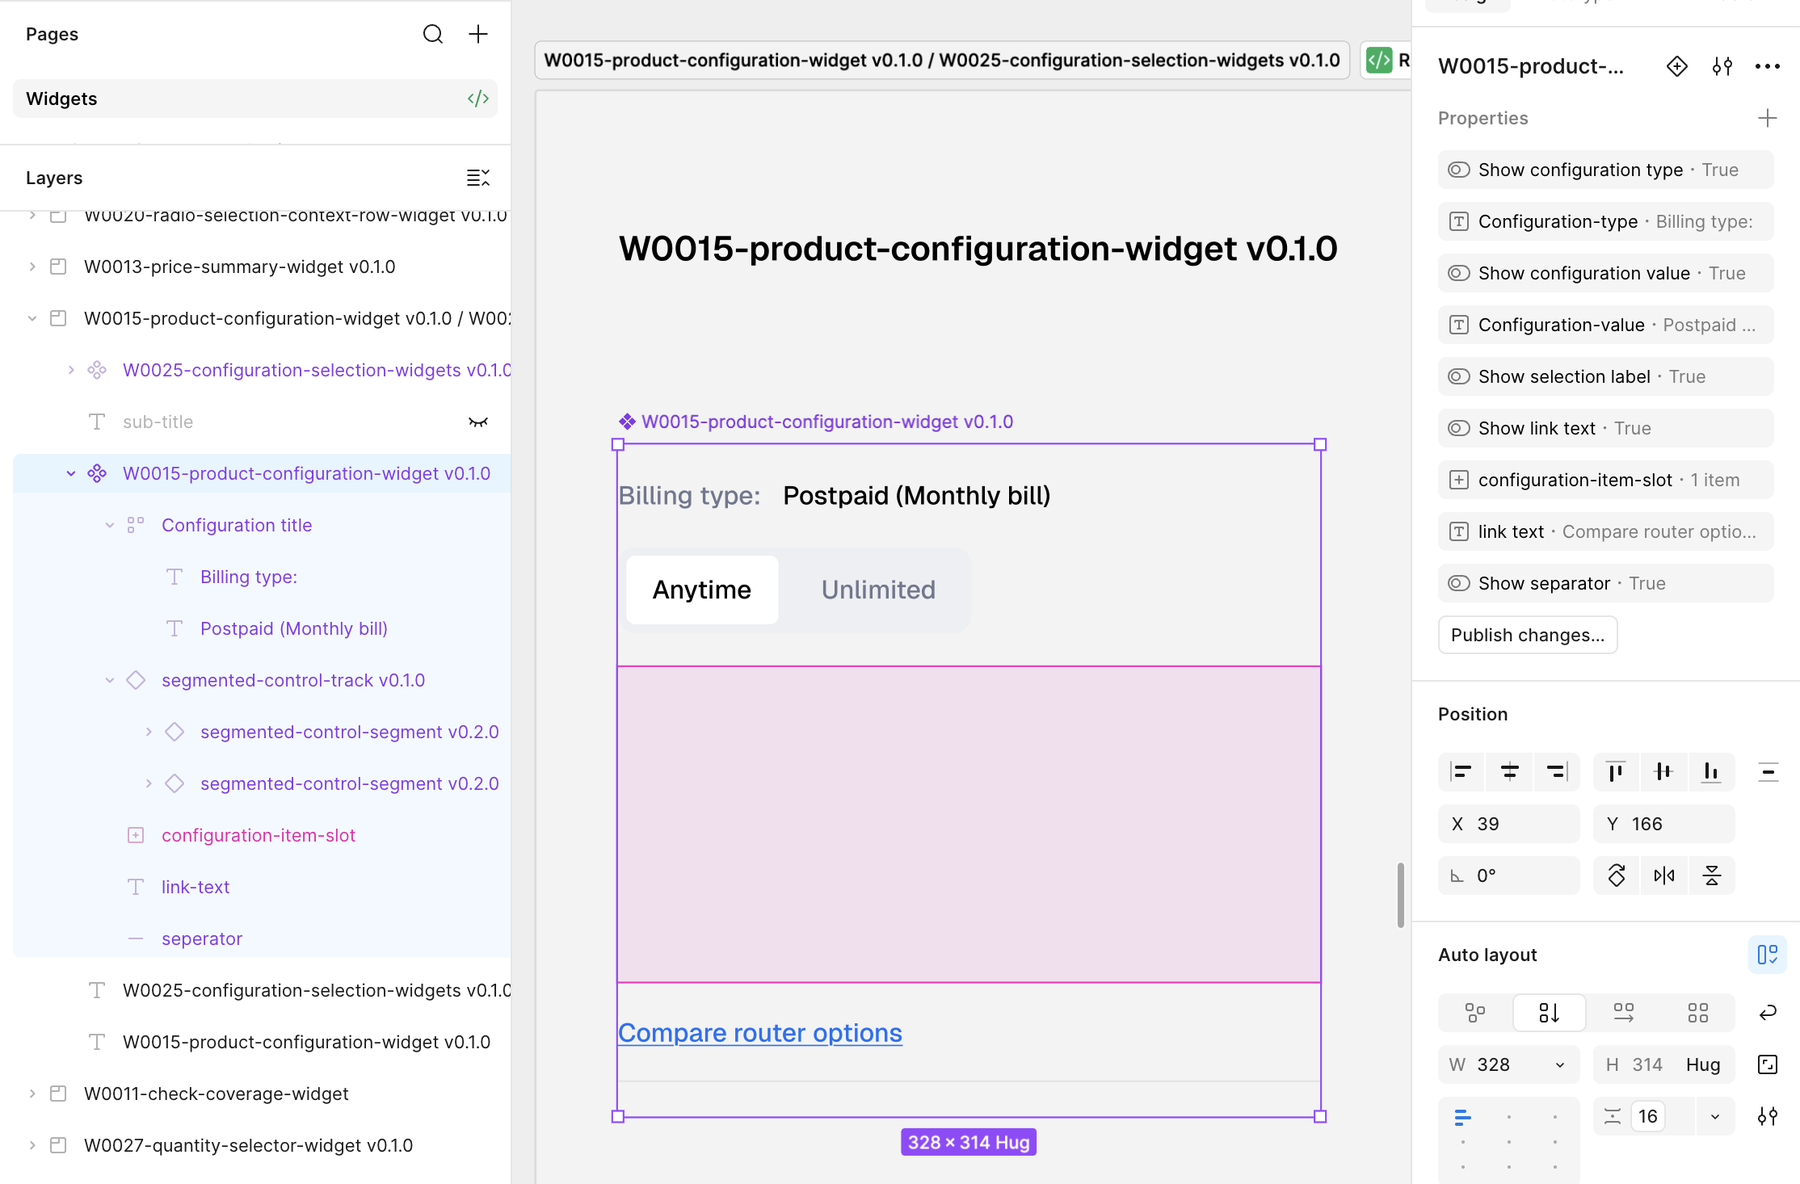Image resolution: width=1800 pixels, height=1184 pixels.
Task: Click X position input field
Action: 1509,824
